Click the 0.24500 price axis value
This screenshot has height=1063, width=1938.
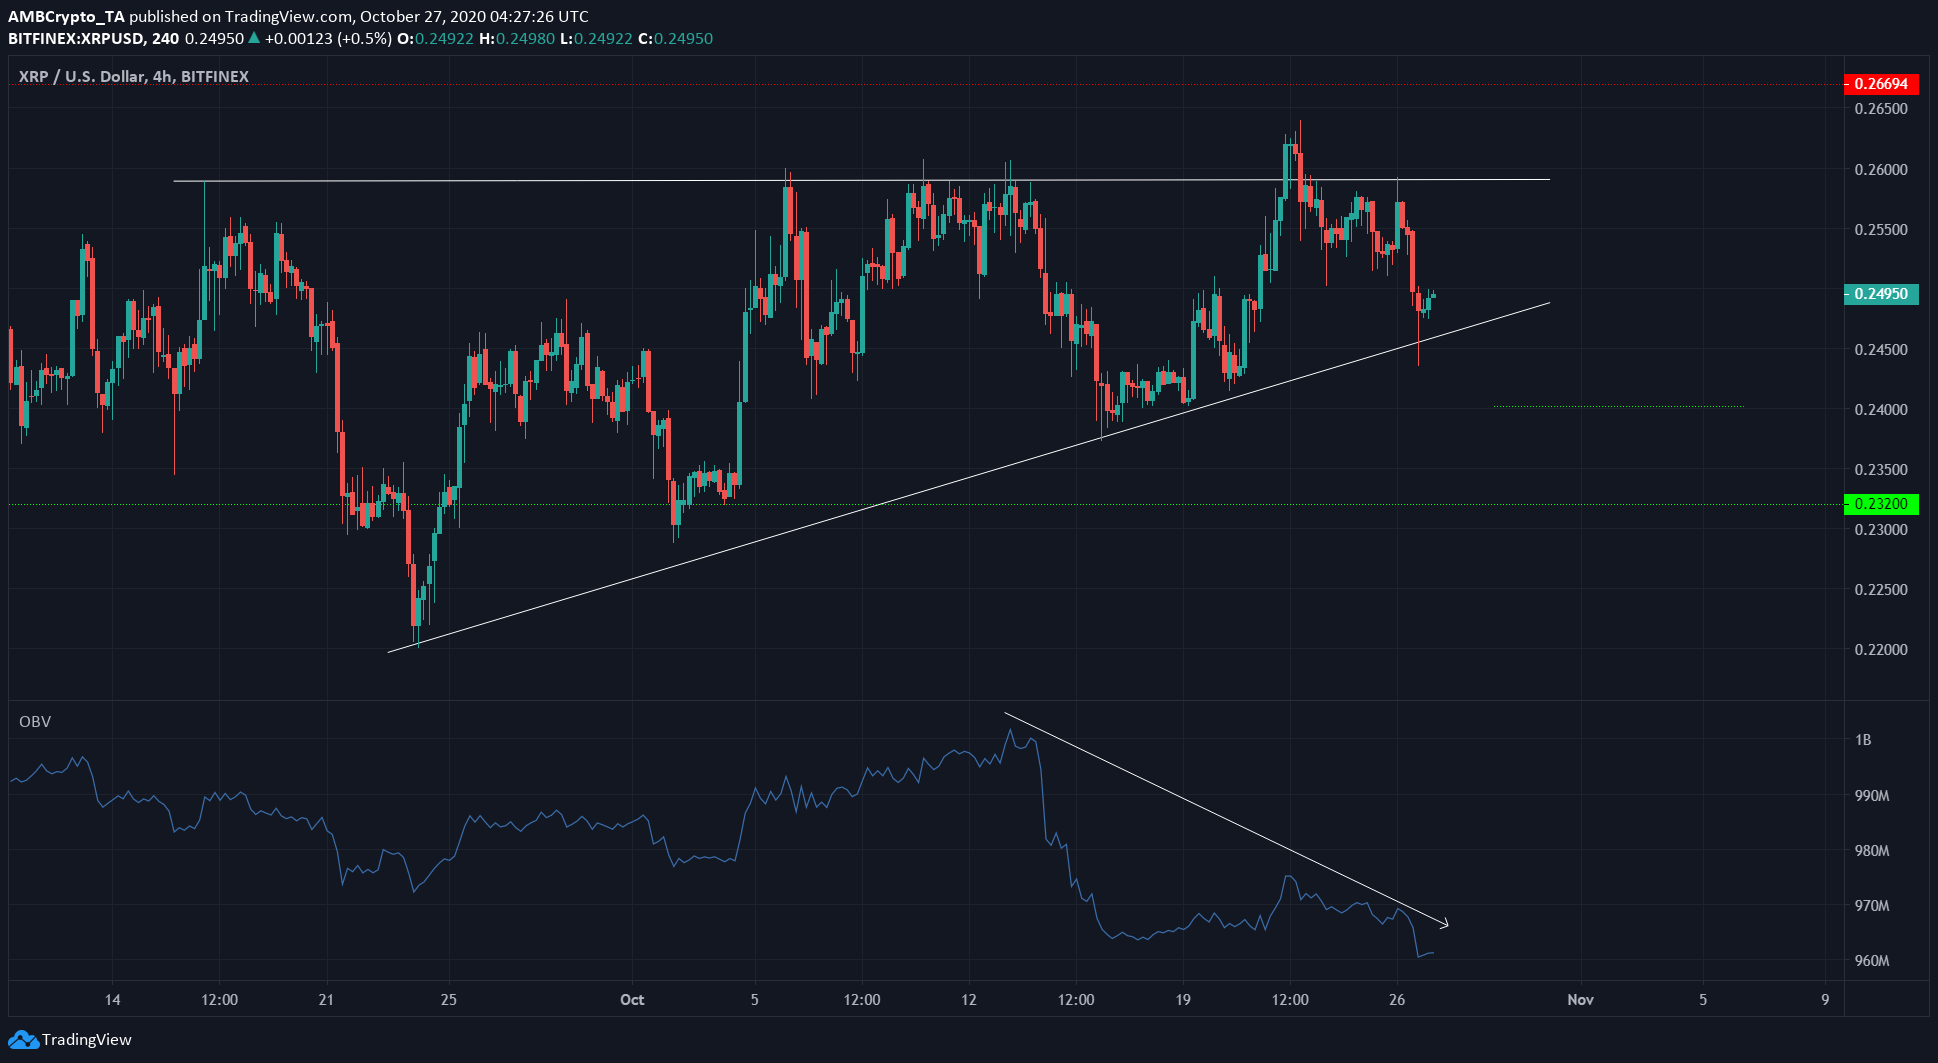1881,350
